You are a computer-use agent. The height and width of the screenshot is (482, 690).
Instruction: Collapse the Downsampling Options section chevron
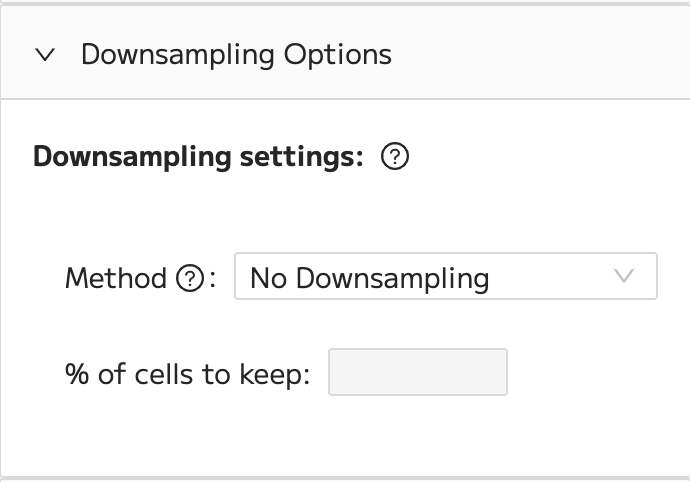[x=45, y=55]
